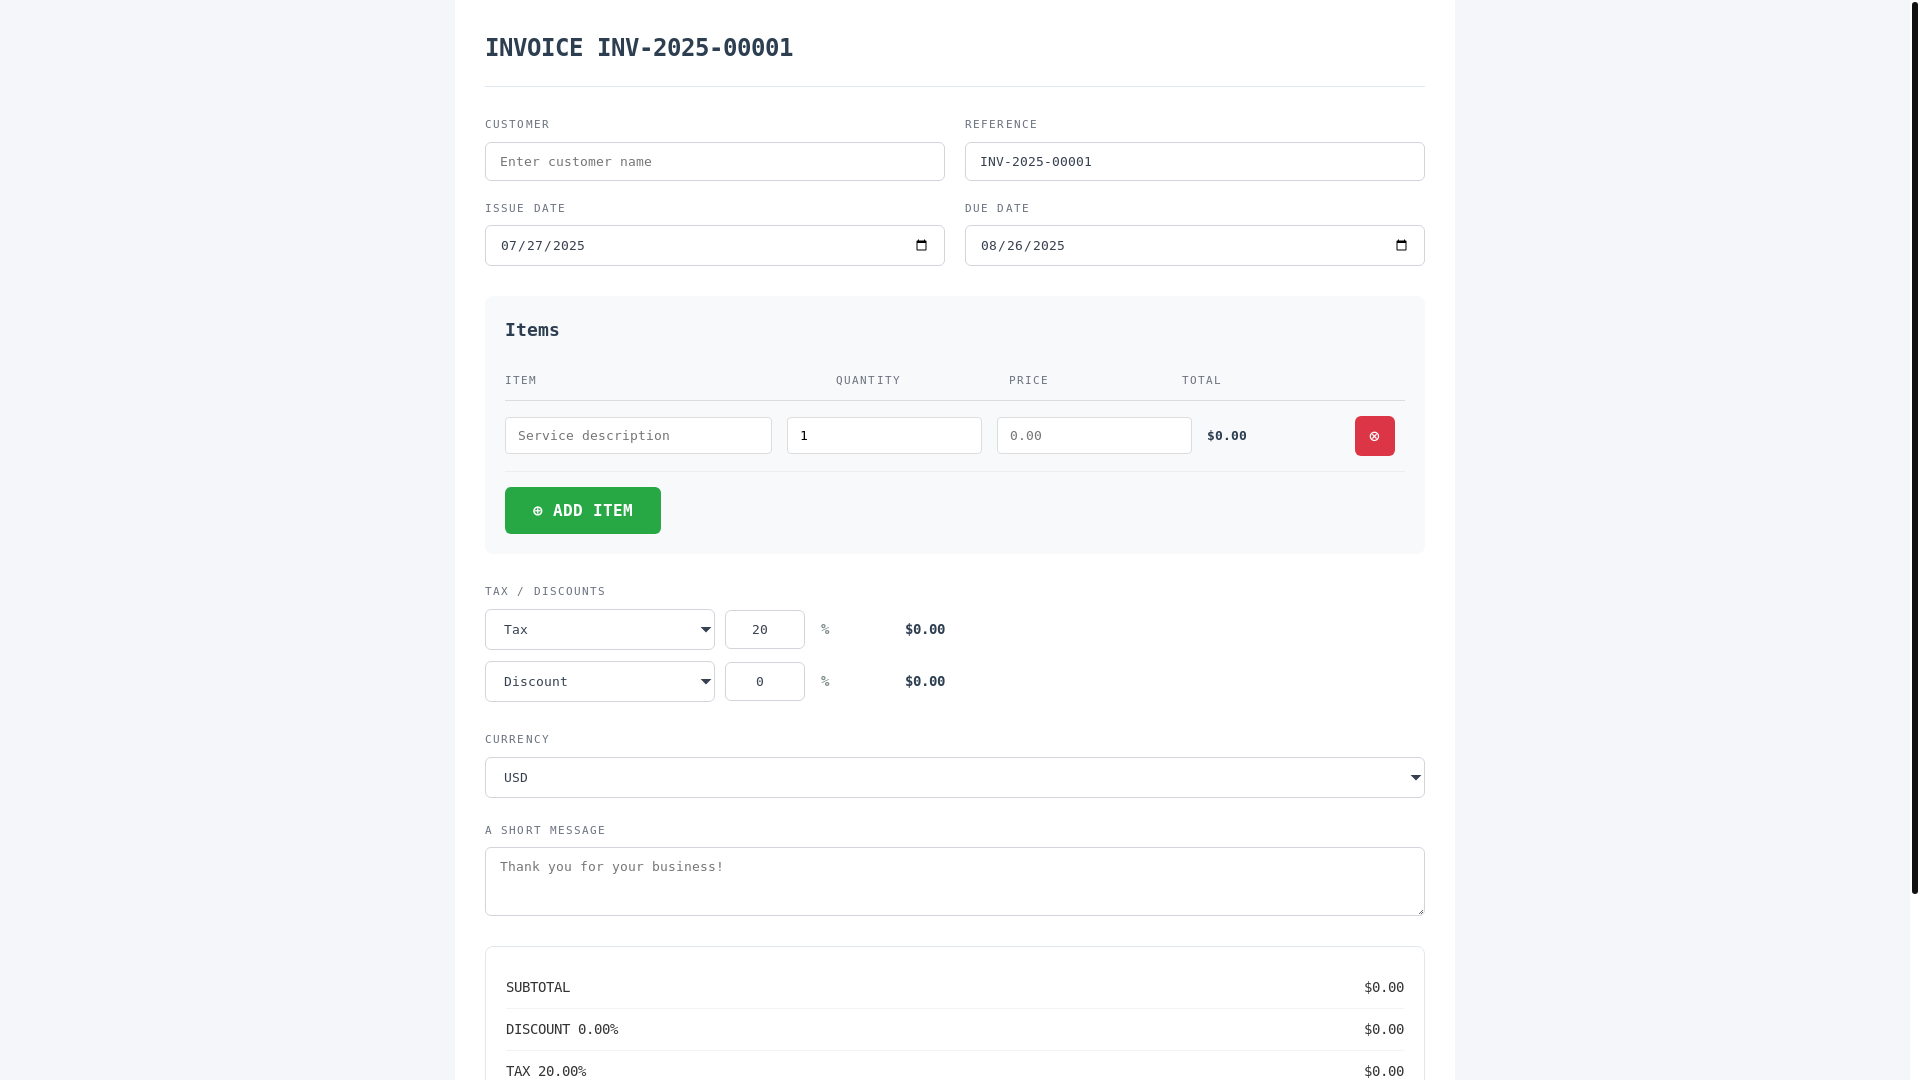The width and height of the screenshot is (1920, 1080).
Task: Click the REFERENCE label
Action: tap(1001, 125)
